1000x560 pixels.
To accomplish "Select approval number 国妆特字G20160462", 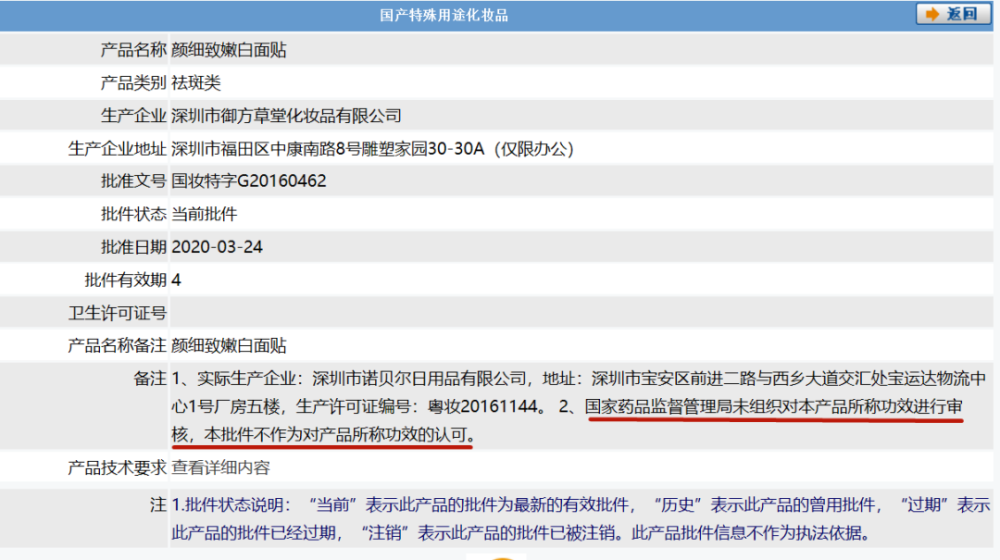I will coord(249,181).
